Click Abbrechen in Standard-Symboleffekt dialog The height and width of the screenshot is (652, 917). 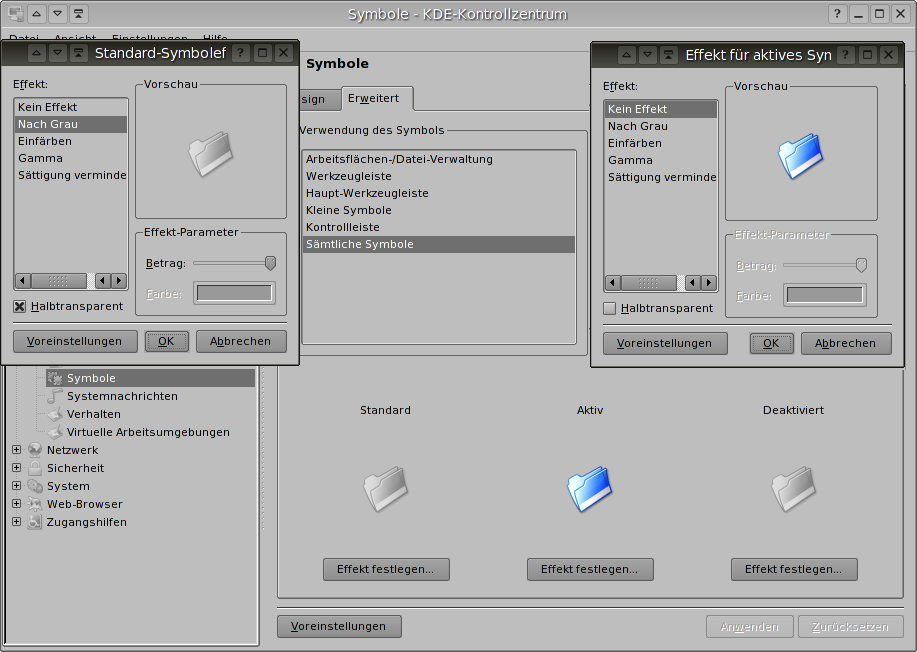[241, 341]
